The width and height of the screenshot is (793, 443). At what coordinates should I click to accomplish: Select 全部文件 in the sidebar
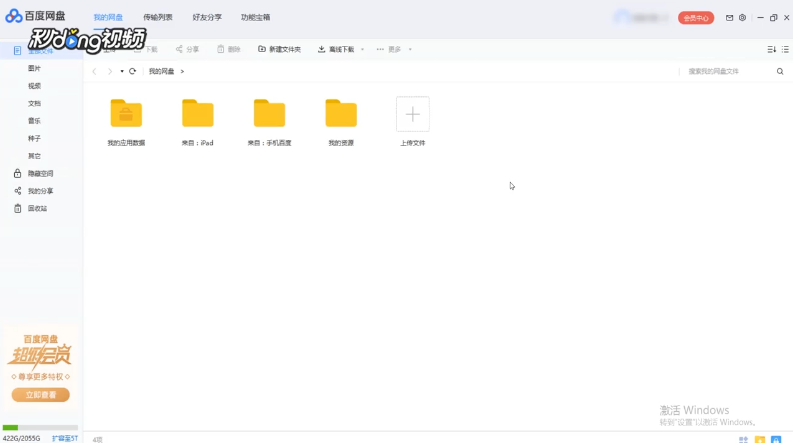[41, 51]
